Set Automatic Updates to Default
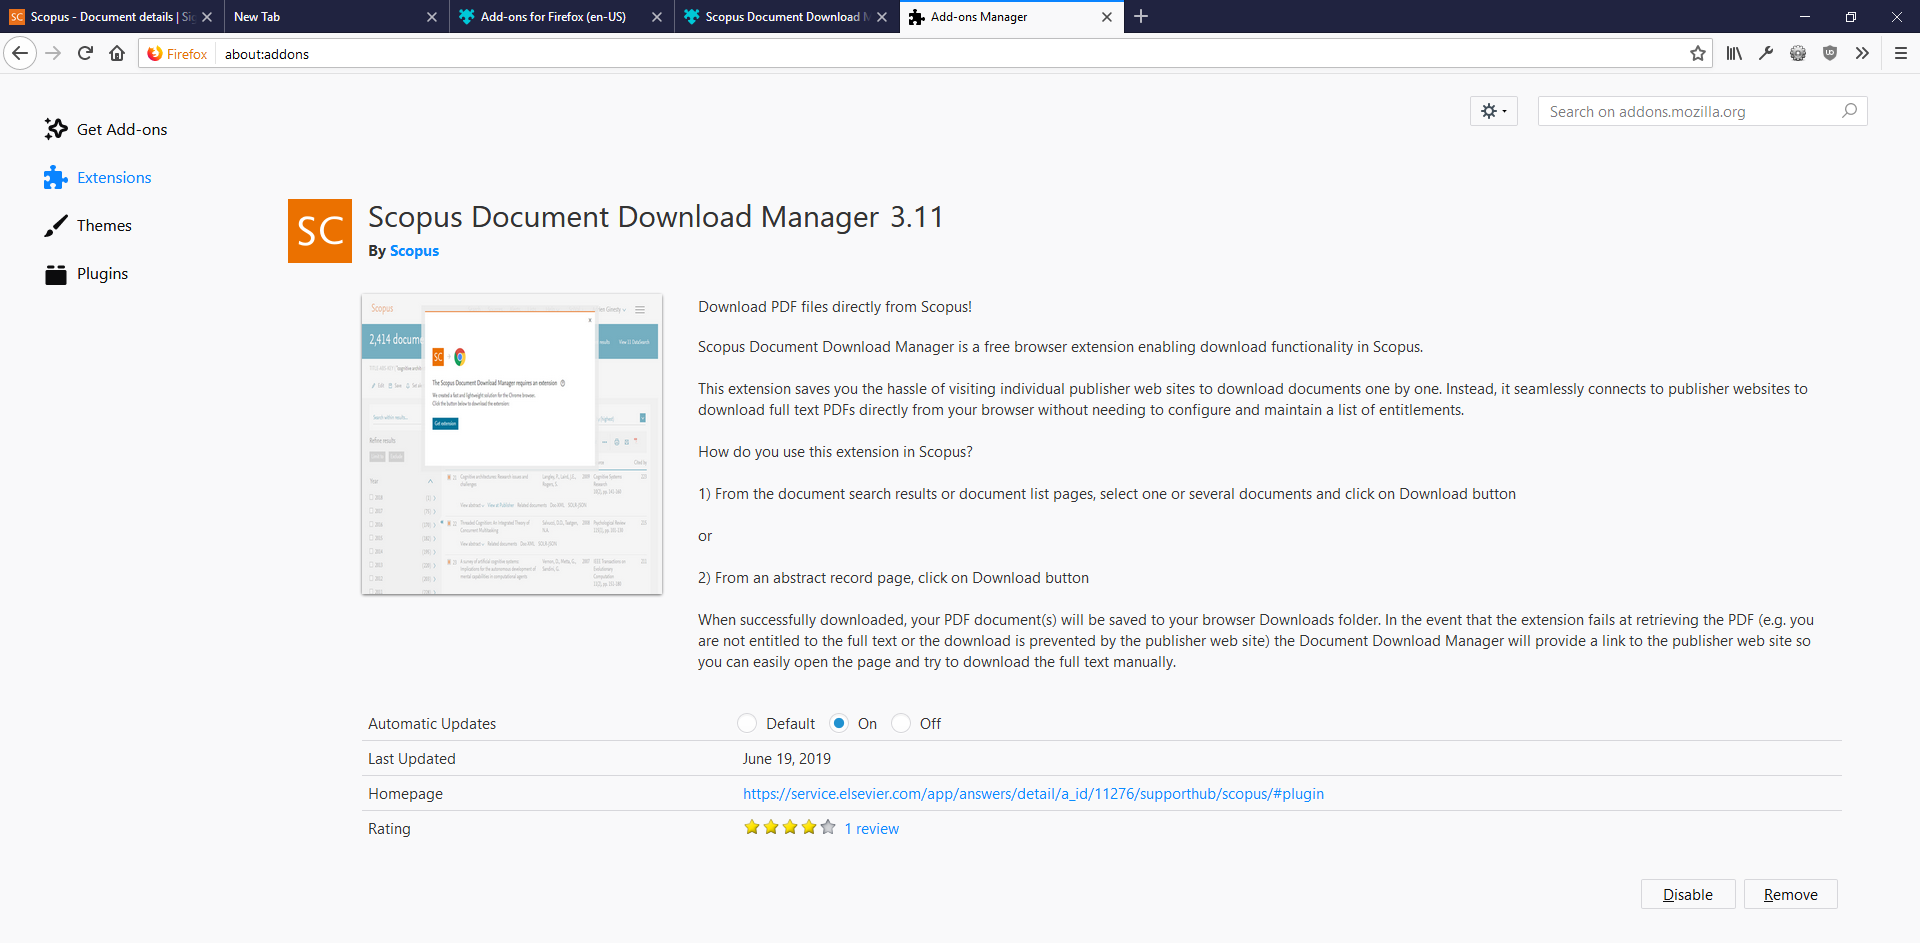Image resolution: width=1920 pixels, height=943 pixels. (747, 723)
